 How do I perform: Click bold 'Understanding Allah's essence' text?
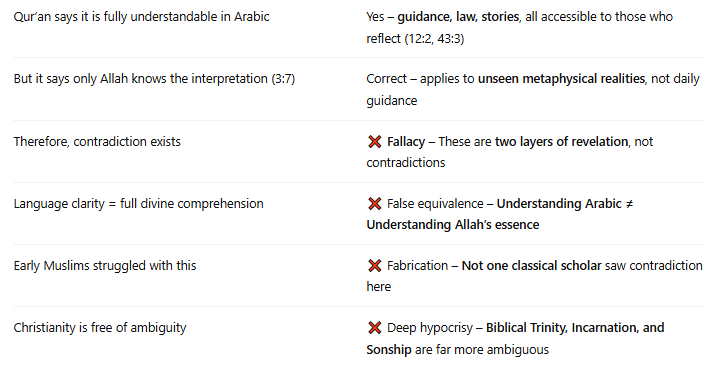453,225
